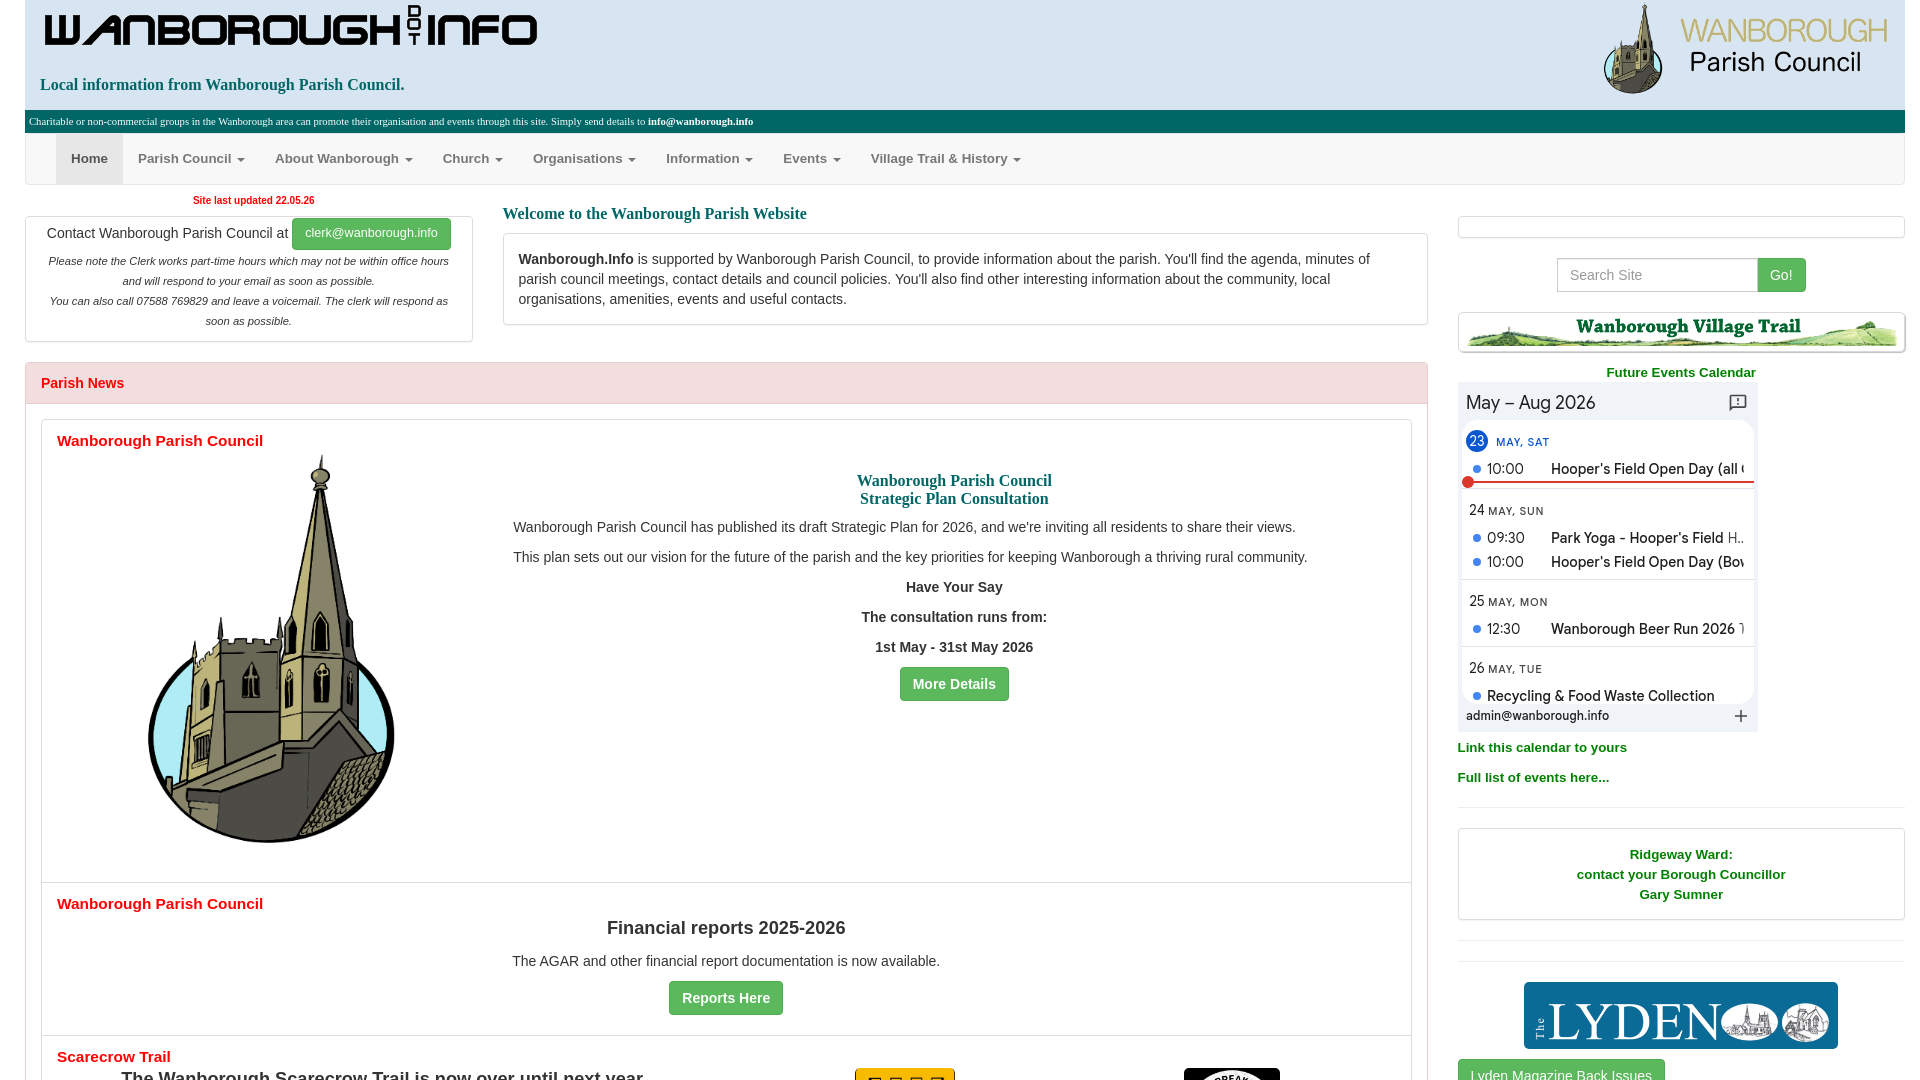Click the May – Aug 2026 calendar title
This screenshot has width=1920, height=1080.
[1530, 403]
